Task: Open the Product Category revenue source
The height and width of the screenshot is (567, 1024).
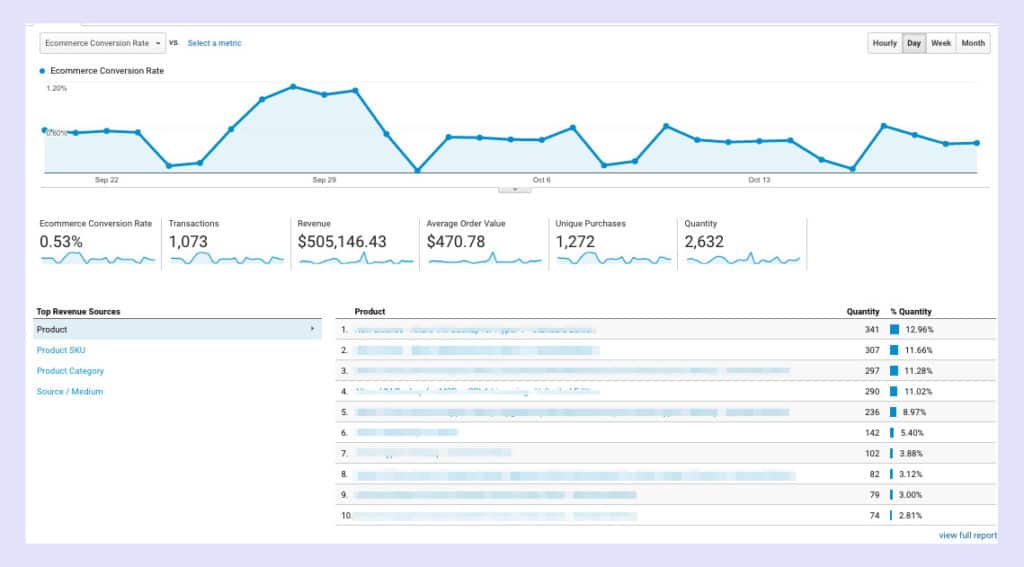Action: tap(70, 371)
